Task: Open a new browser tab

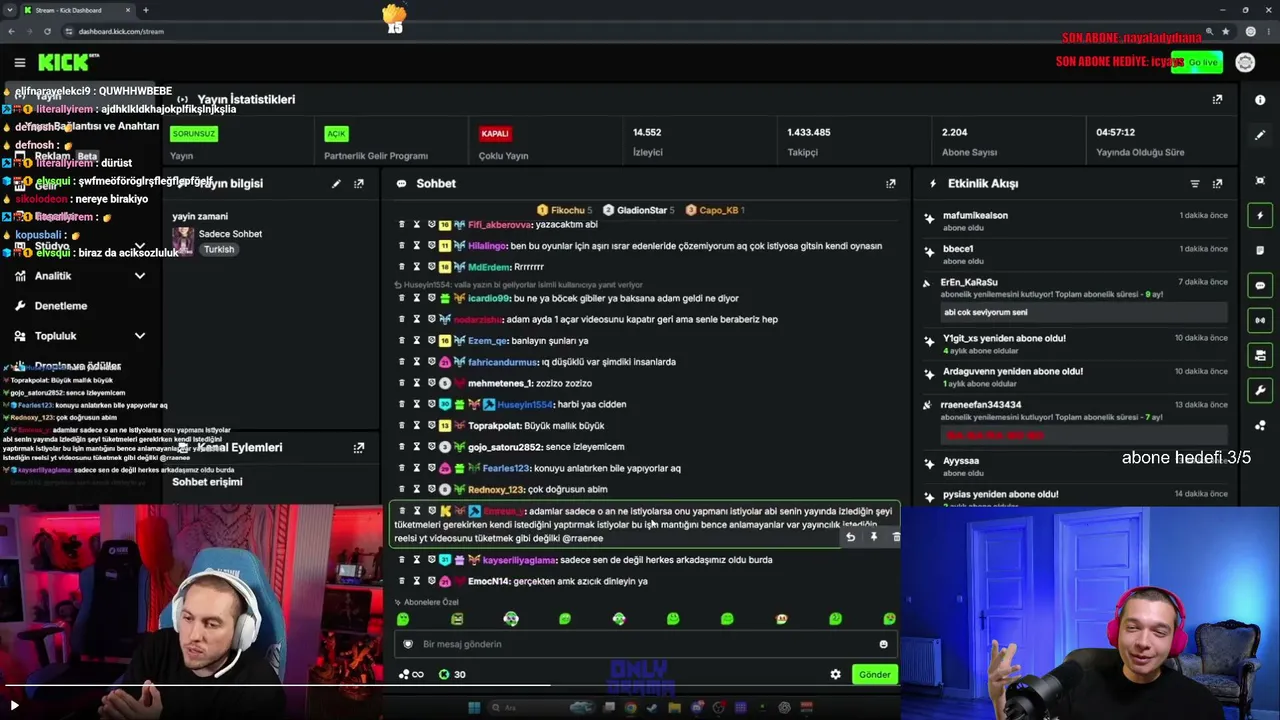Action: 146,10
